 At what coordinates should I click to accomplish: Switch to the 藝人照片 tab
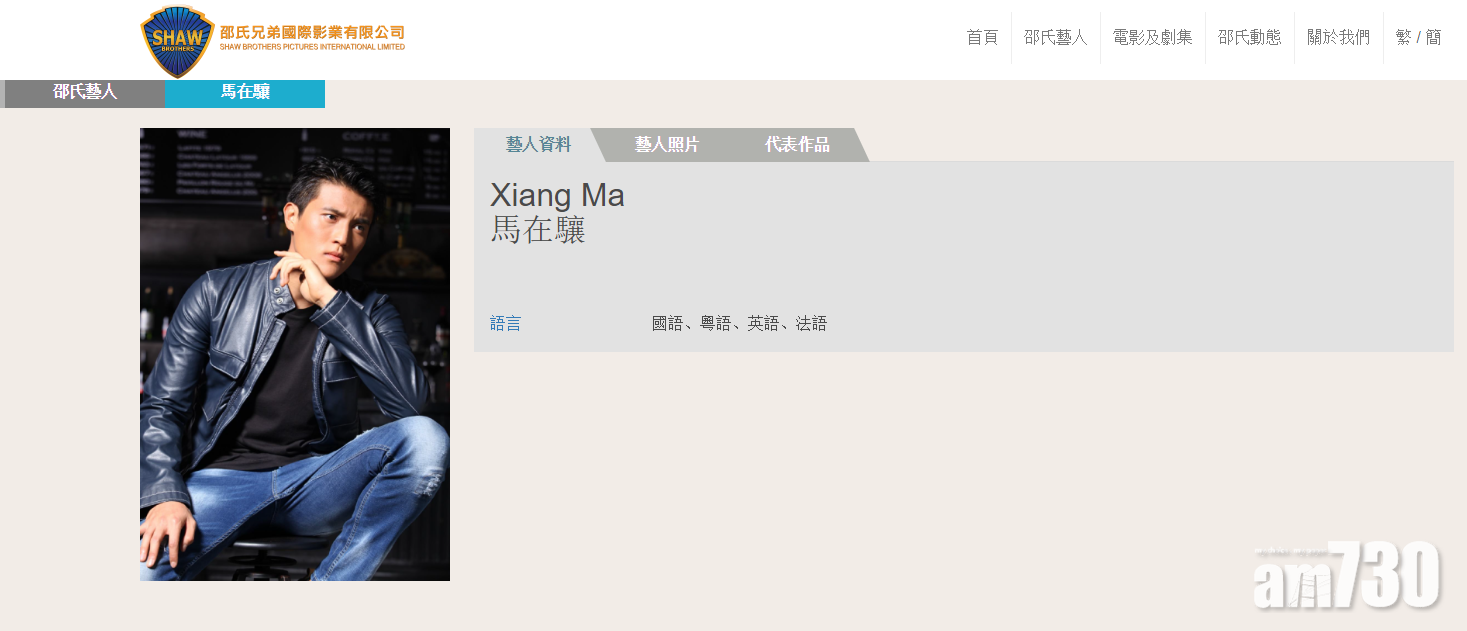(667, 145)
